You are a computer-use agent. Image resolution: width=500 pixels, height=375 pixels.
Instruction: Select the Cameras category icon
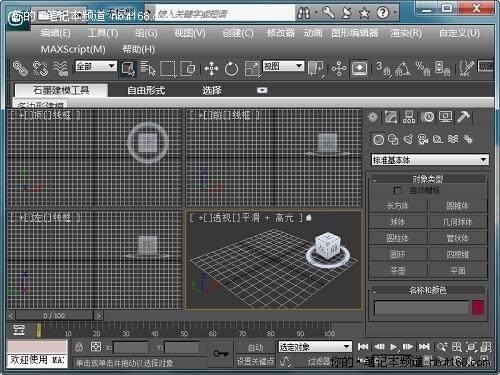coord(423,139)
